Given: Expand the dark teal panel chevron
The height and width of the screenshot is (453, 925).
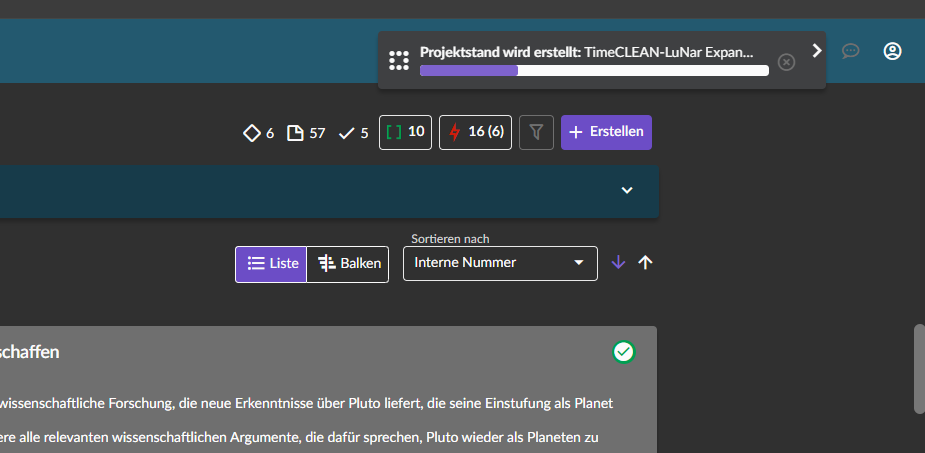Looking at the screenshot, I should [x=627, y=190].
